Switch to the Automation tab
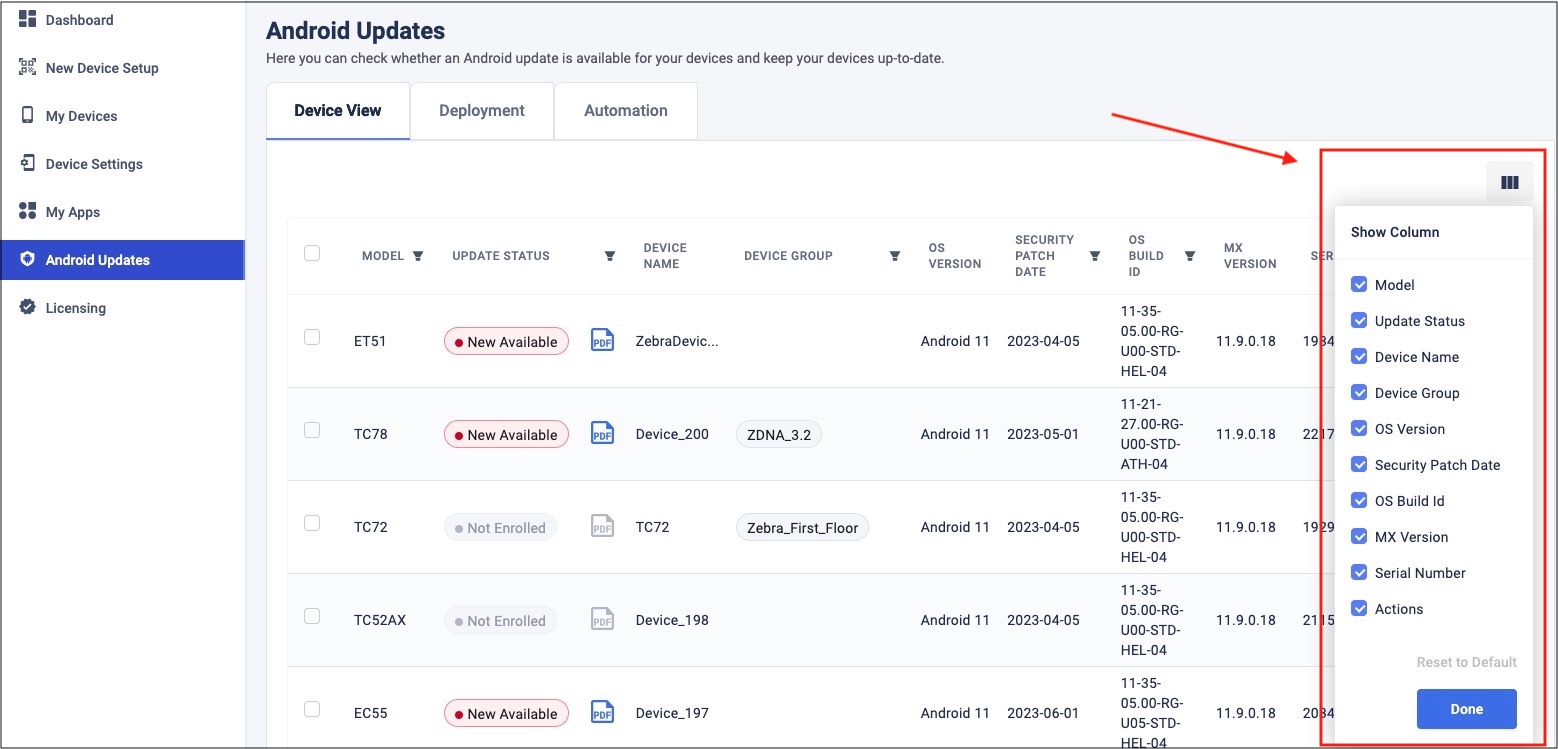The height and width of the screenshot is (749, 1558). (626, 111)
